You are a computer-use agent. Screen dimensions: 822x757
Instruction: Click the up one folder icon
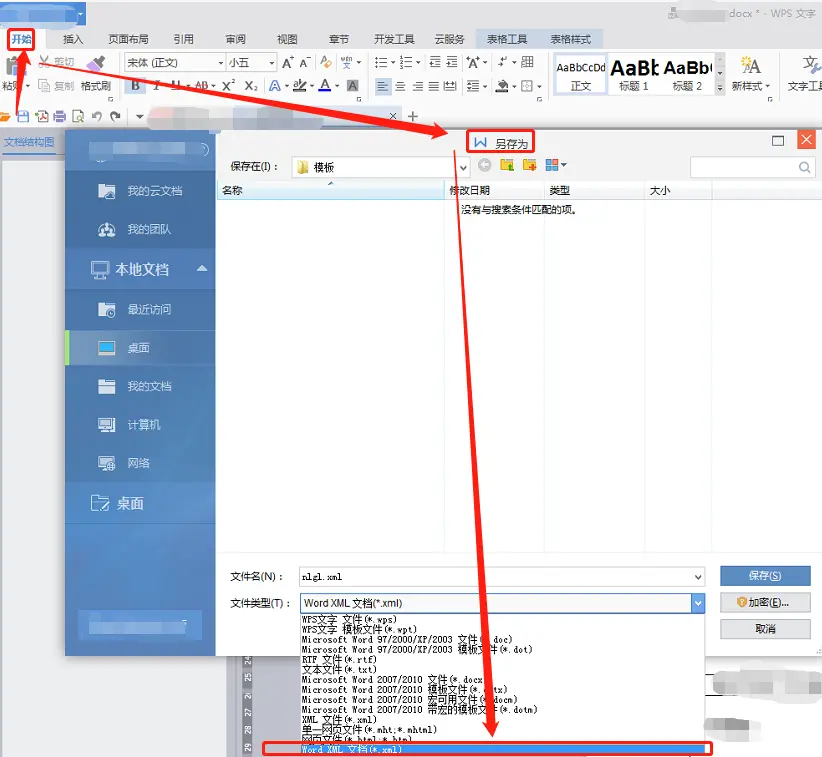tap(507, 165)
